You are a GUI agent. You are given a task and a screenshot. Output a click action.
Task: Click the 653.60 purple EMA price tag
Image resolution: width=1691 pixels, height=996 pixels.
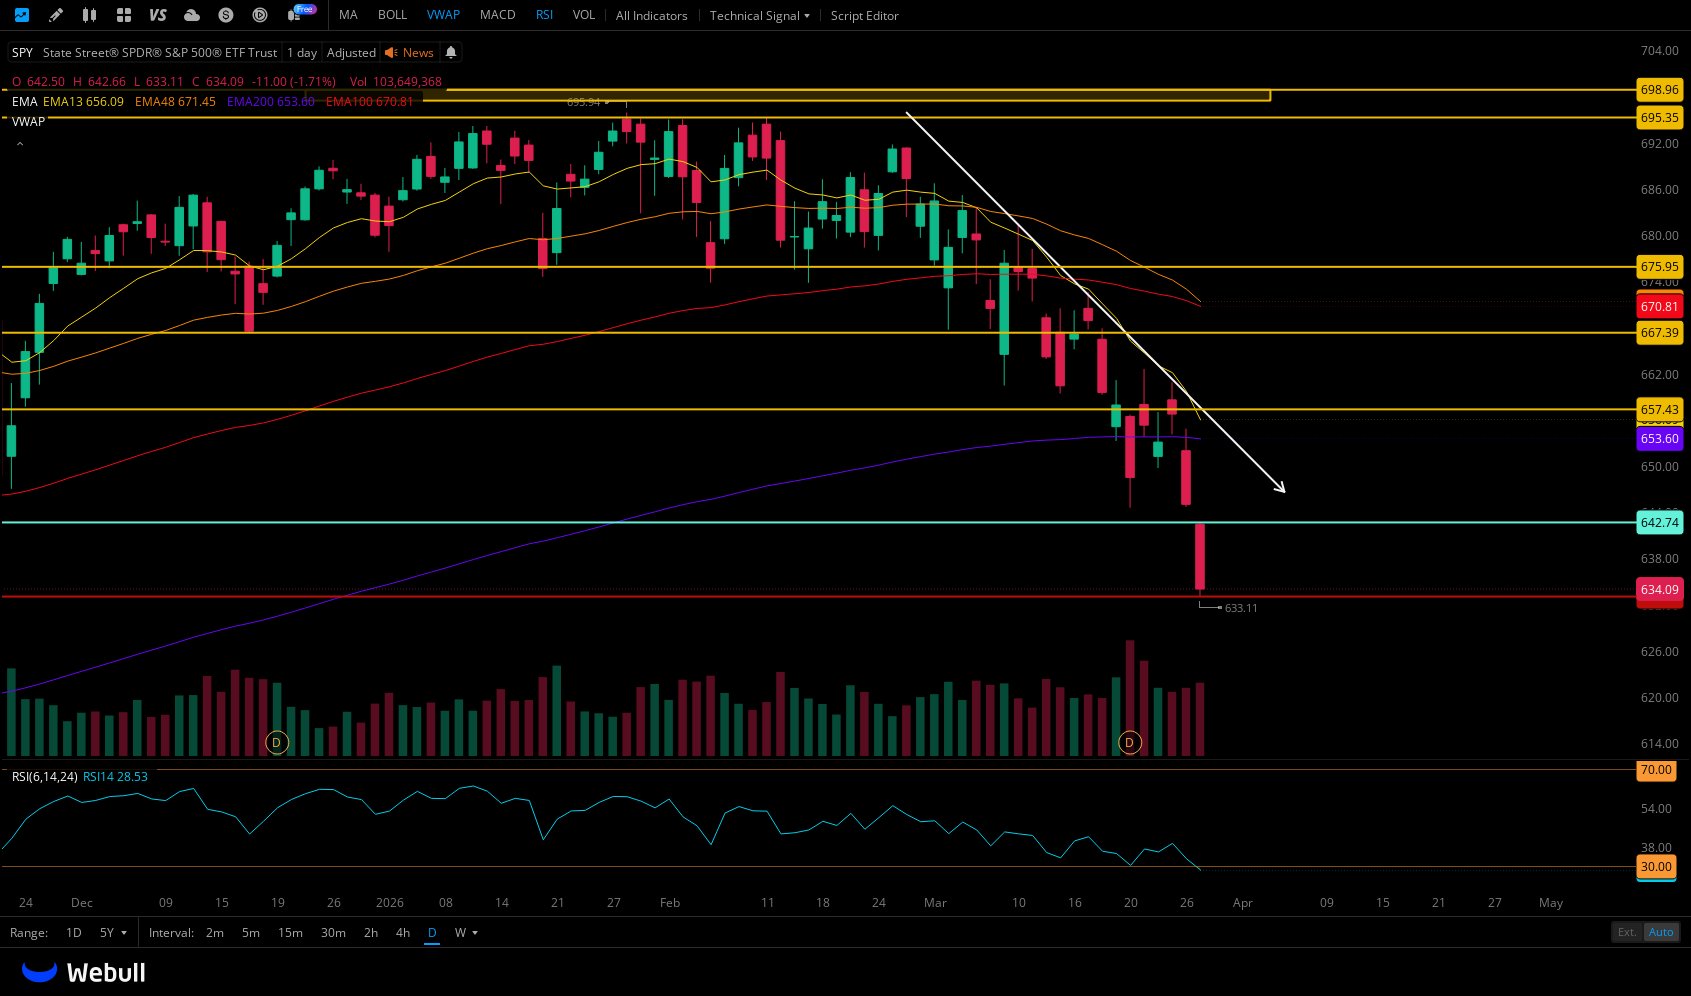click(1659, 438)
